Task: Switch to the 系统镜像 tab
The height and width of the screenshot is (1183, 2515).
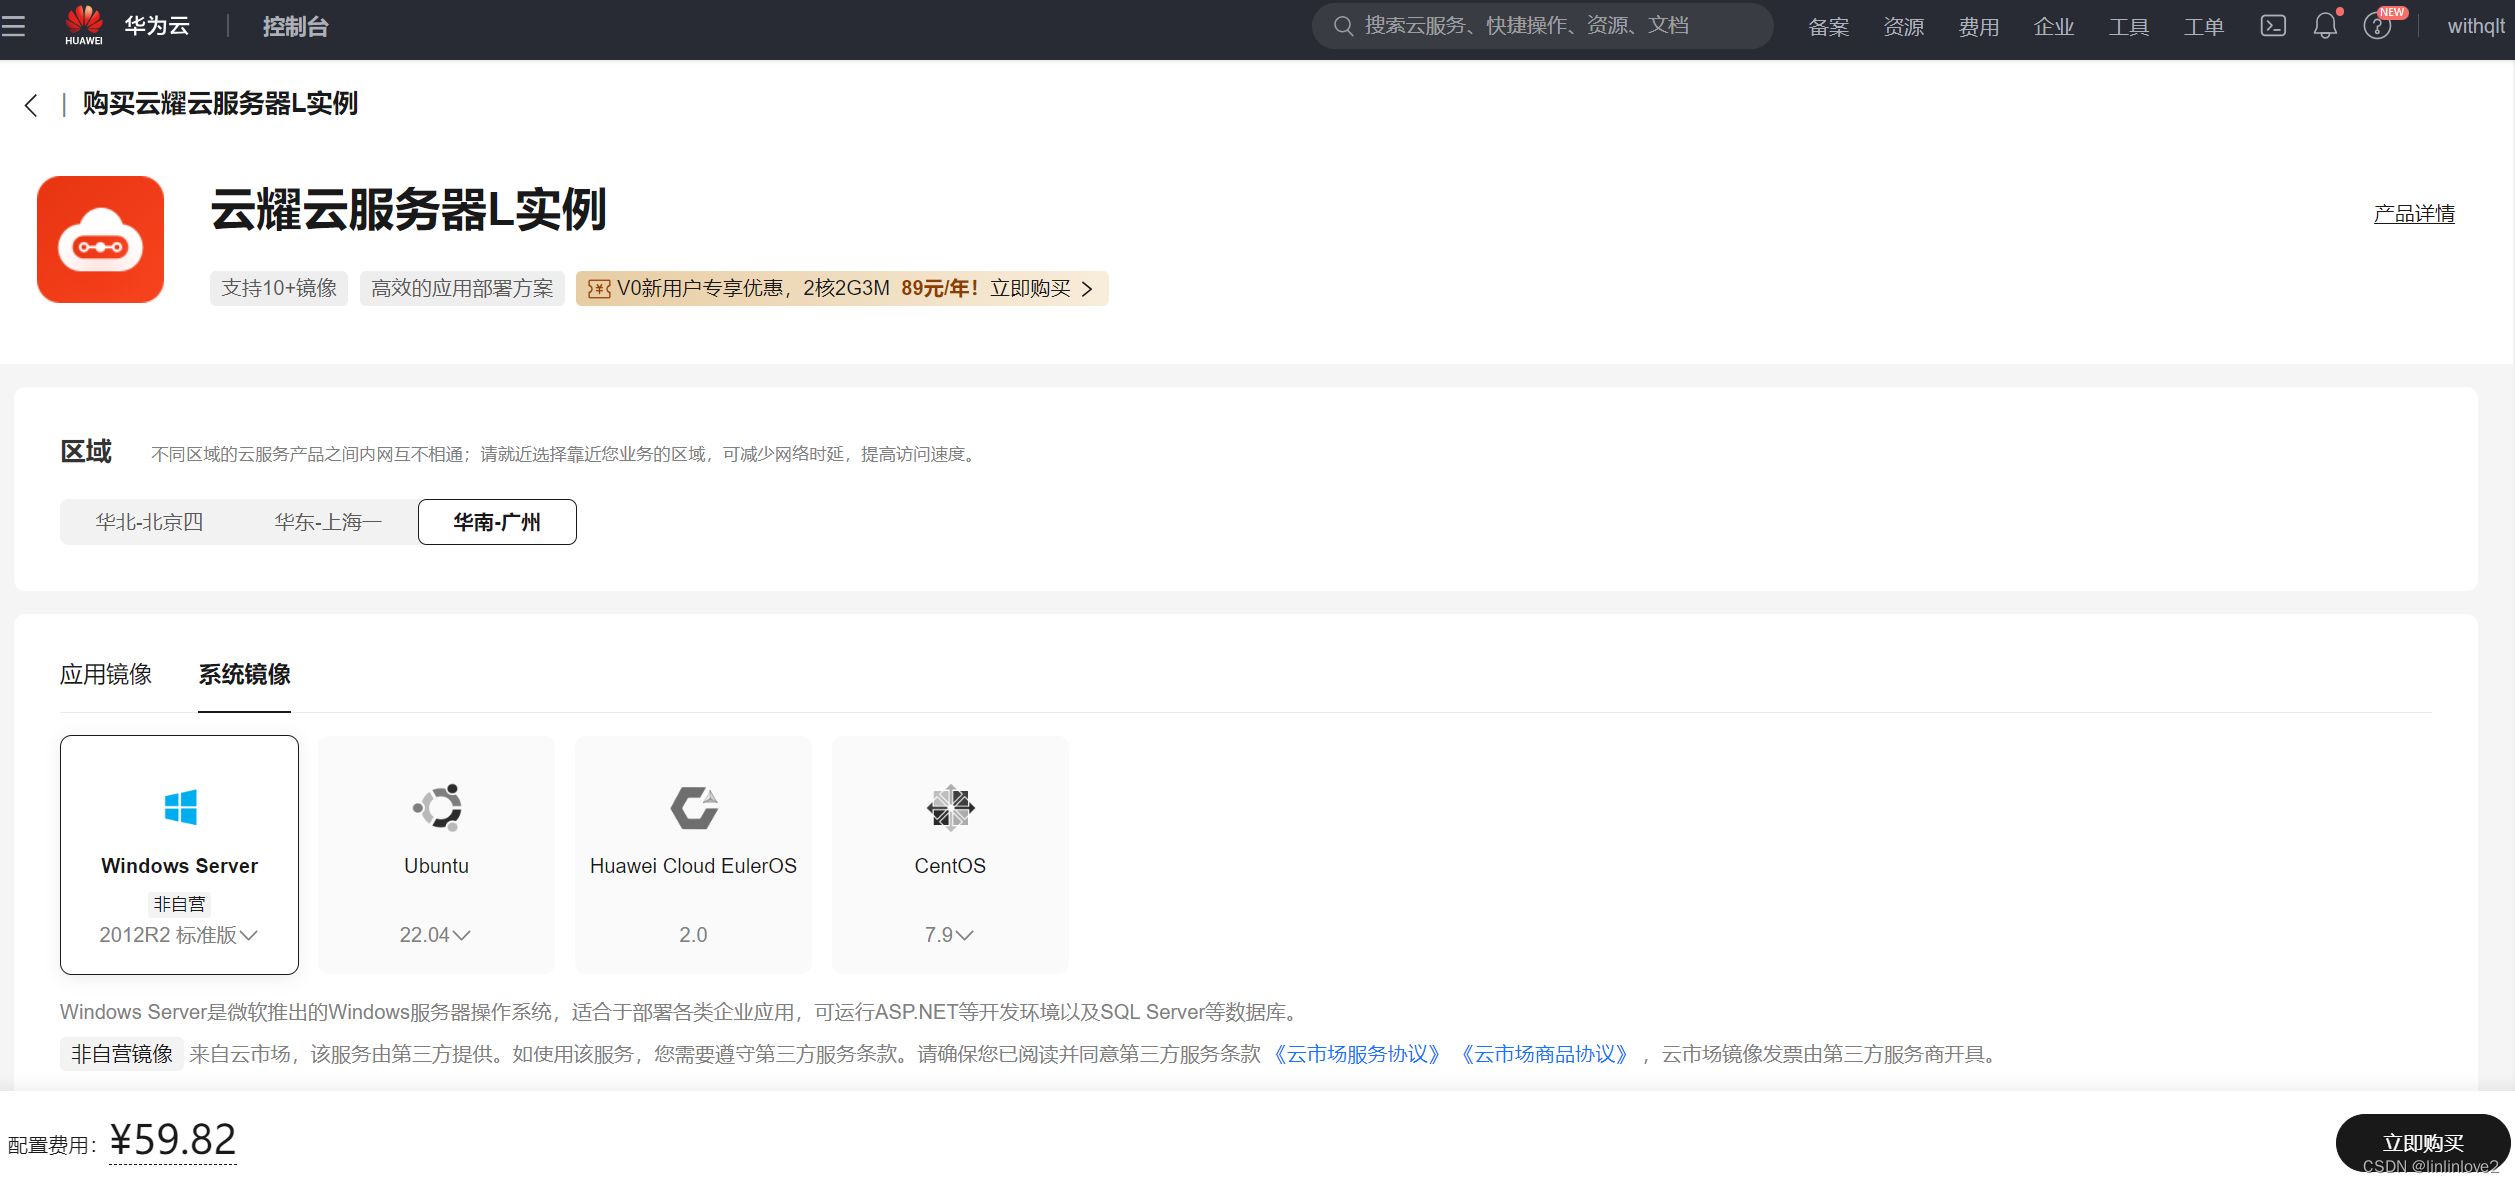Action: tap(244, 675)
